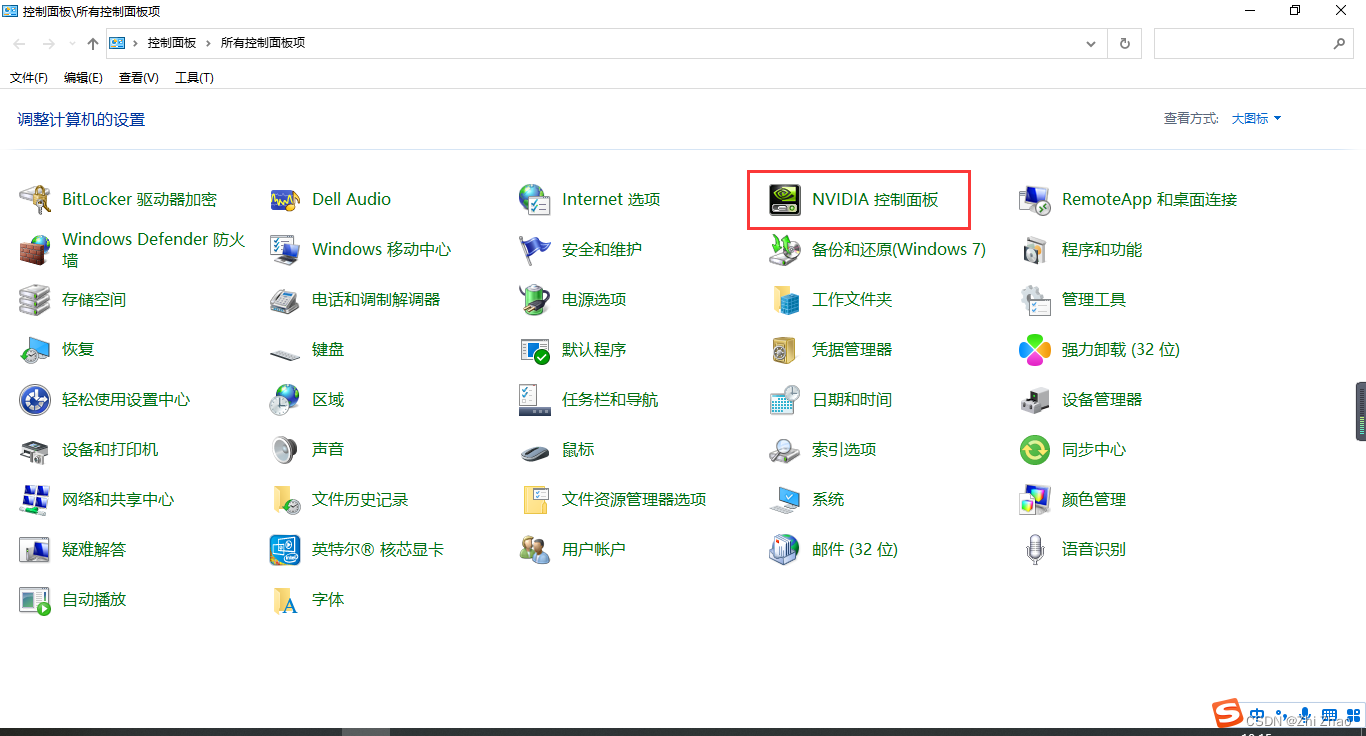Click the right edge side handle
This screenshot has width=1366, height=736.
pos(1361,411)
